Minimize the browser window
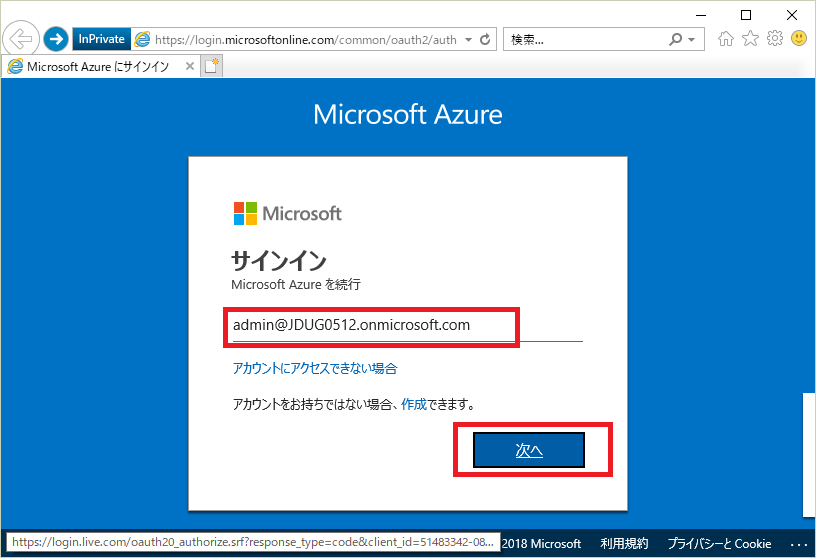The image size is (816, 558). pyautogui.click(x=701, y=15)
